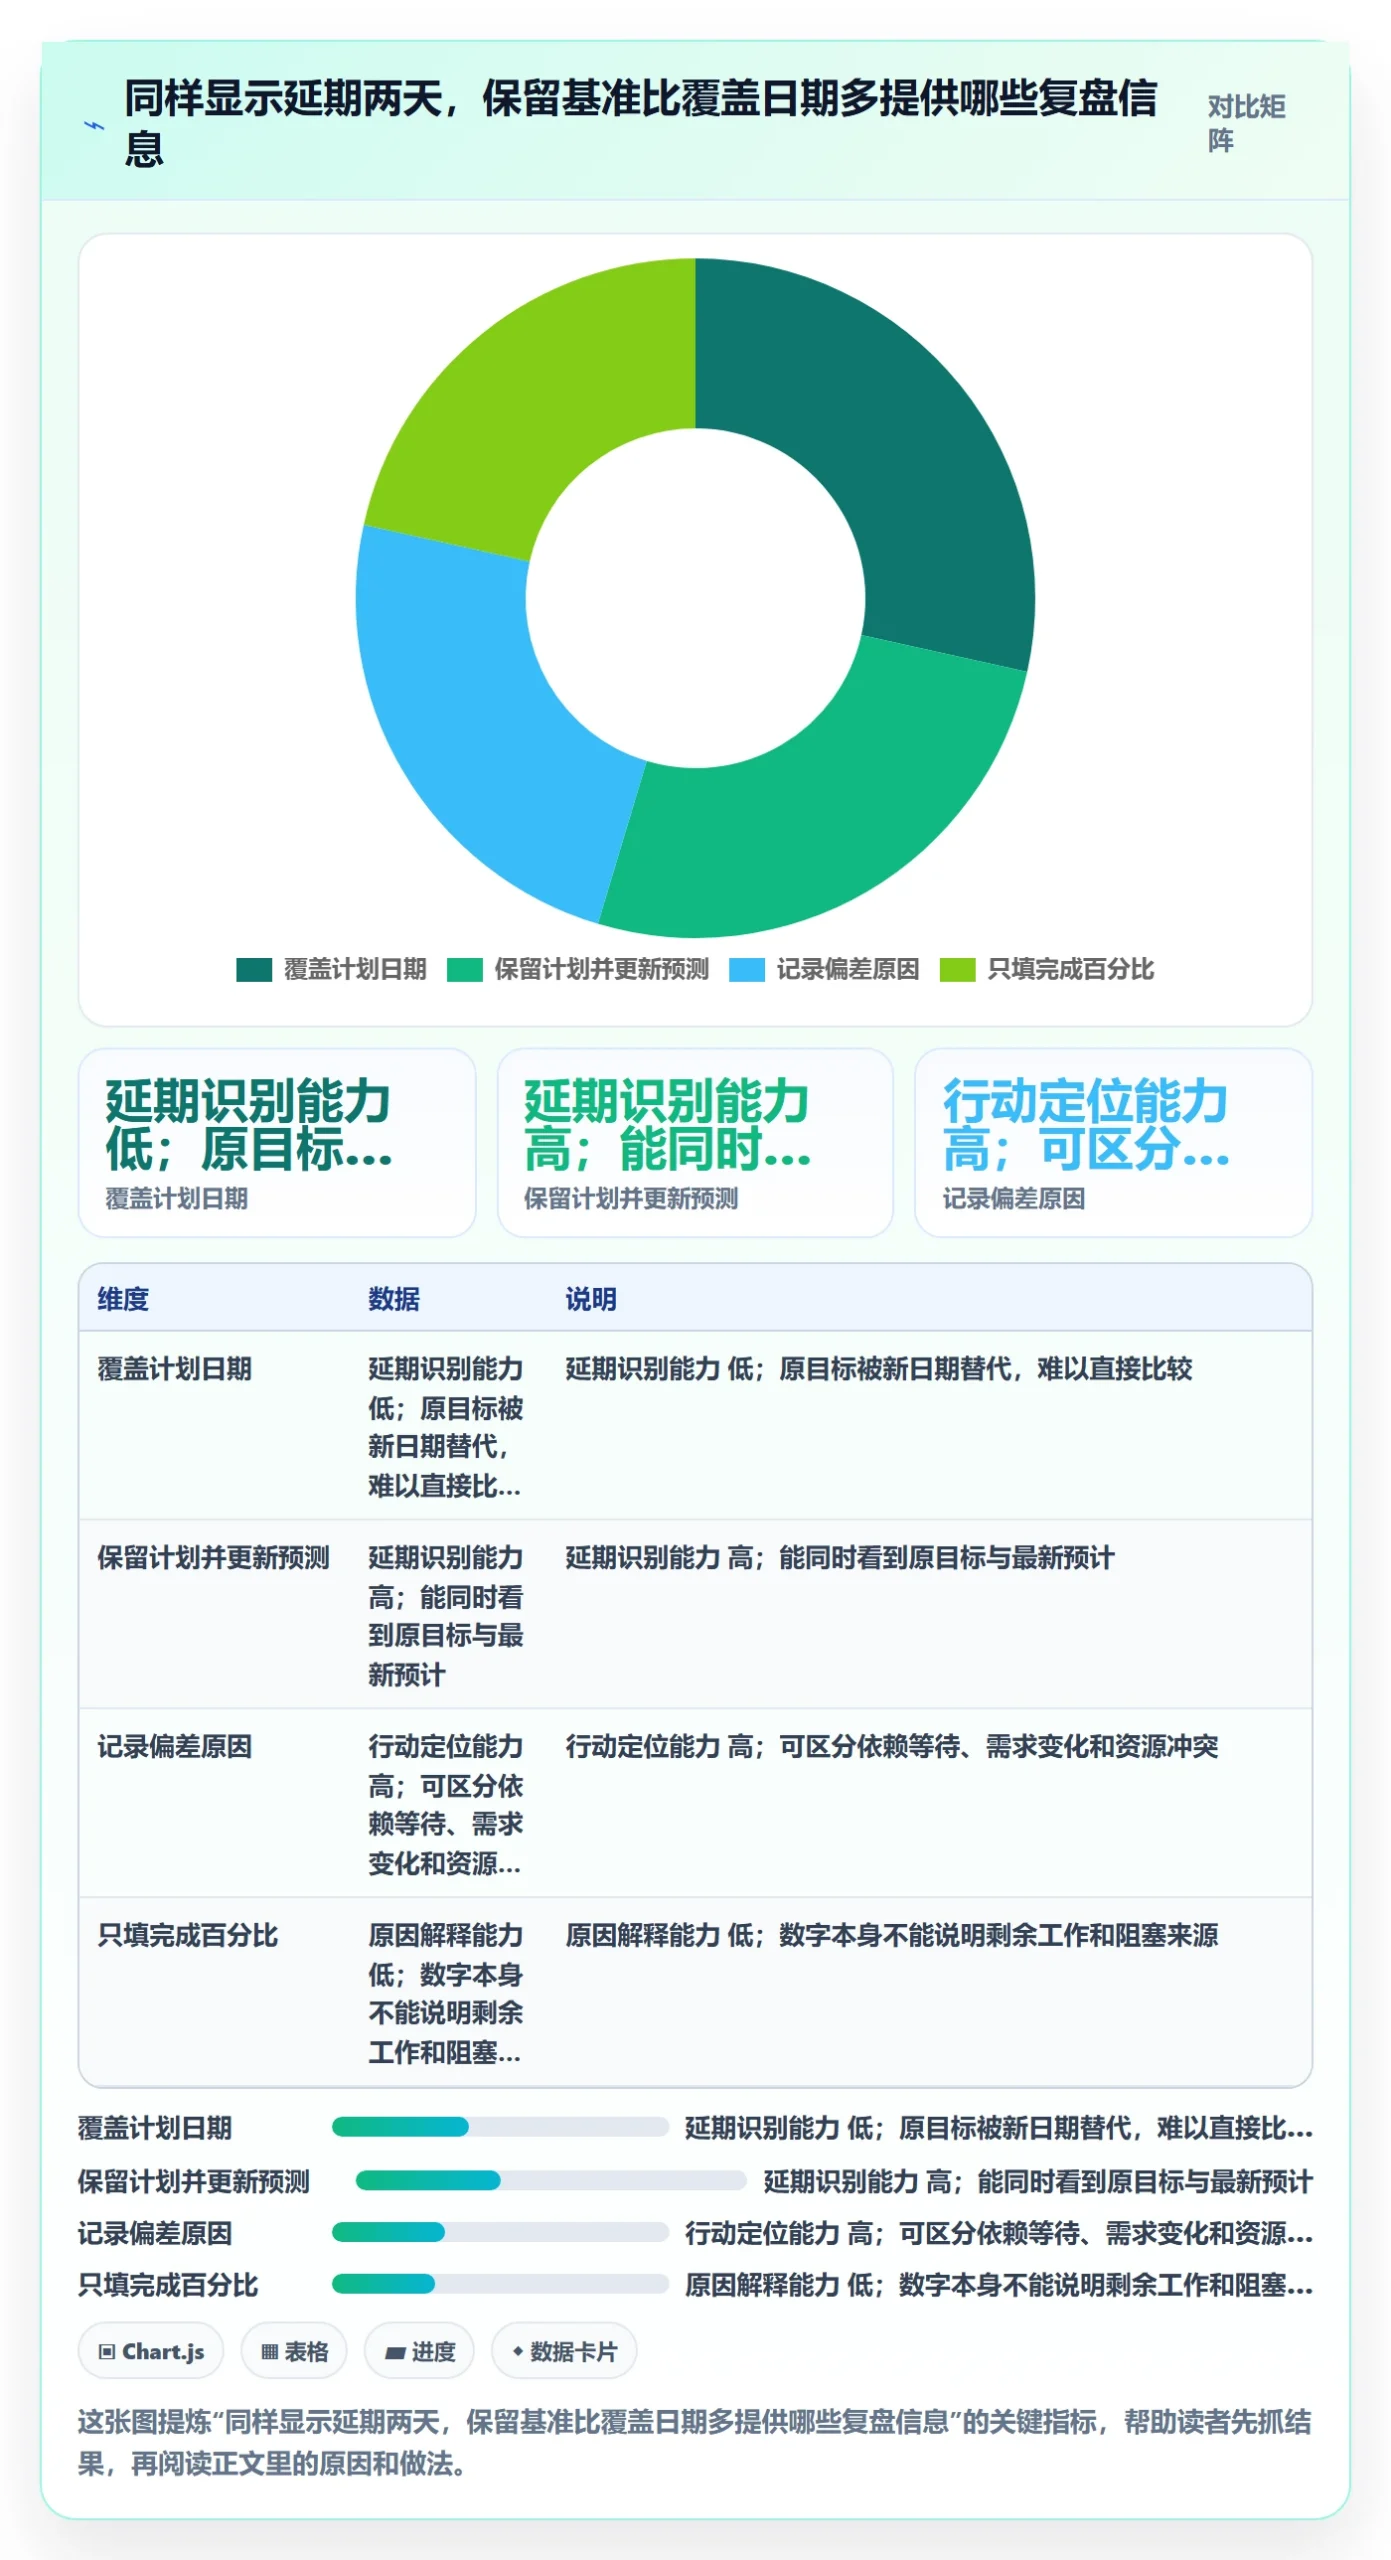Viewport: 1391px width, 2560px height.
Task: Click the 进度 tag chip
Action: point(419,2351)
